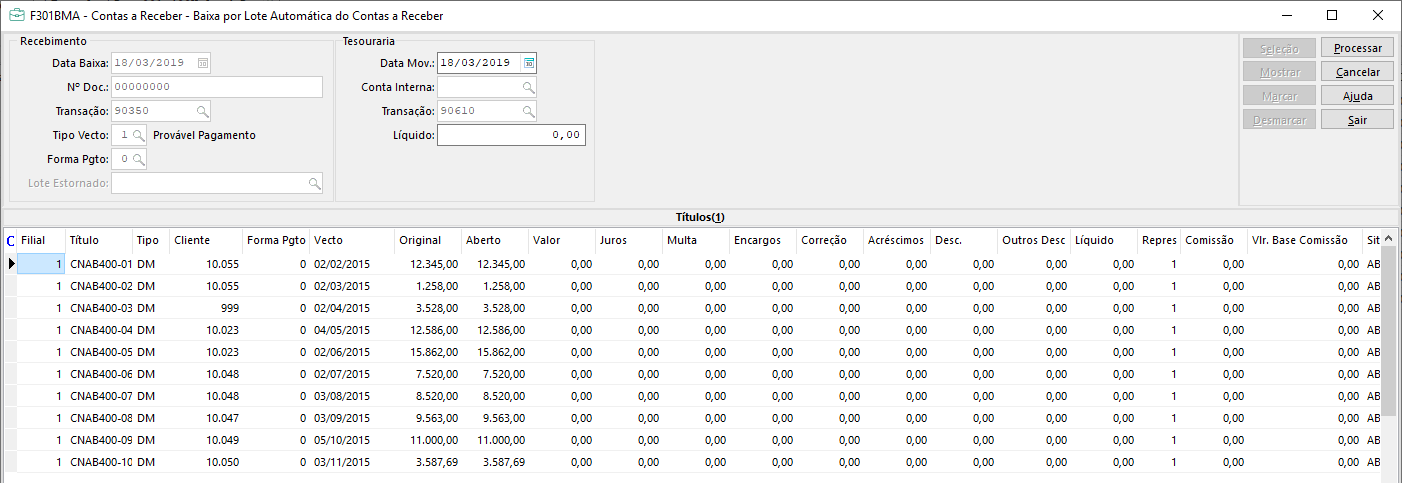This screenshot has width=1402, height=483.
Task: Select row CNAB400-06 title cell
Action: [99, 374]
